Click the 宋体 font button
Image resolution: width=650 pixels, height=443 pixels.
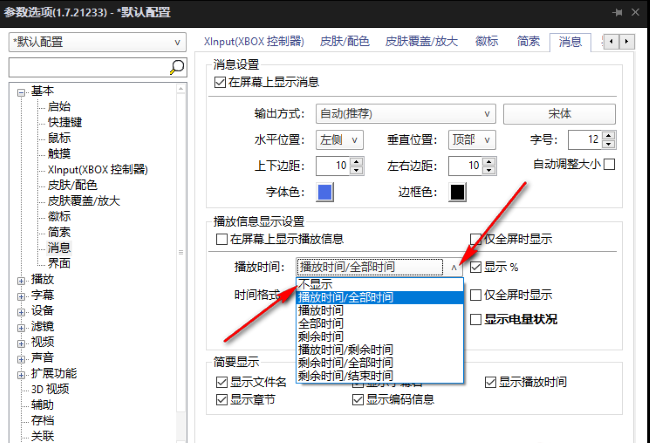point(559,113)
